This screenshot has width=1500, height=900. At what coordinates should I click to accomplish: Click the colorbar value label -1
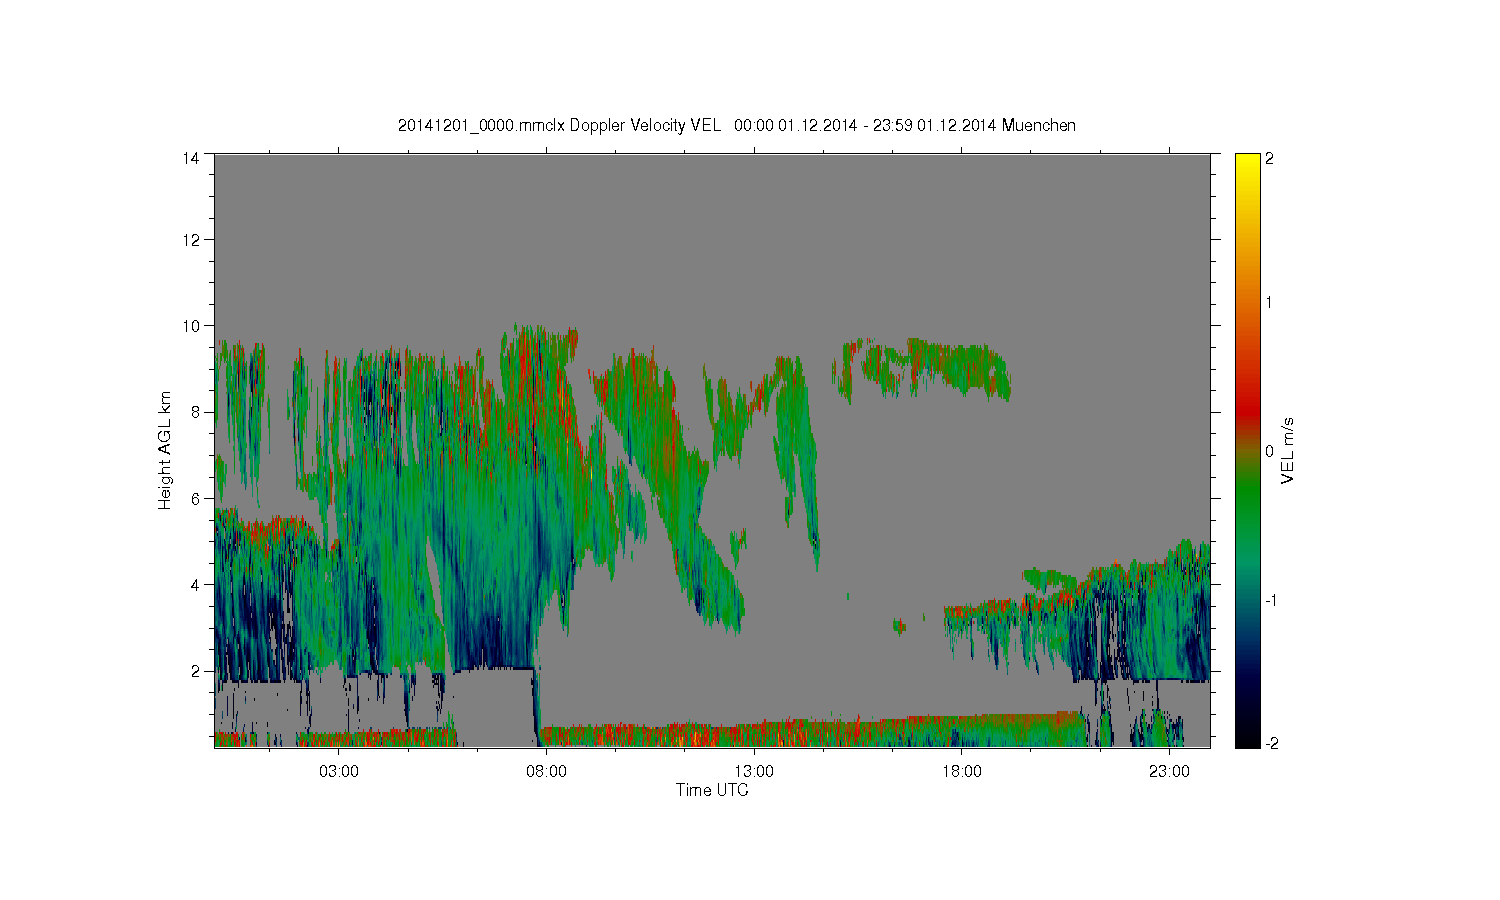(x=1270, y=600)
